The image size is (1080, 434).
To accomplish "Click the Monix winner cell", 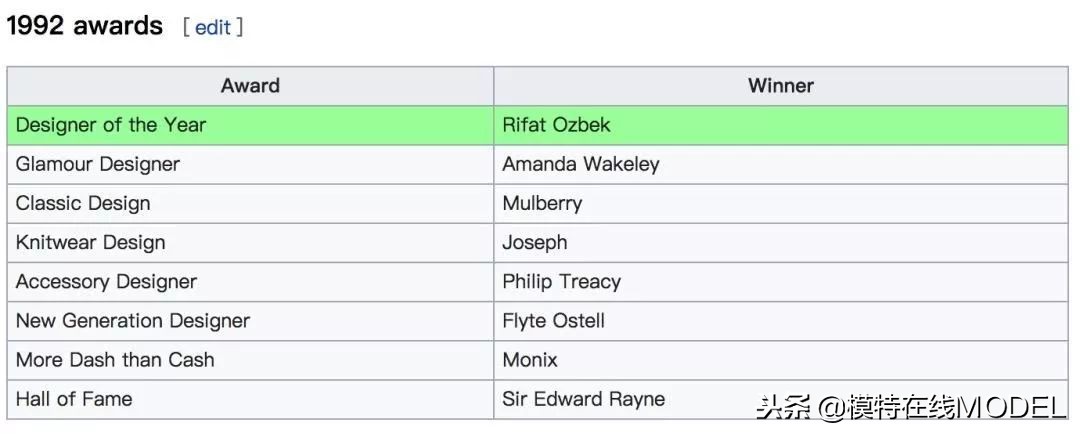I will [x=530, y=359].
